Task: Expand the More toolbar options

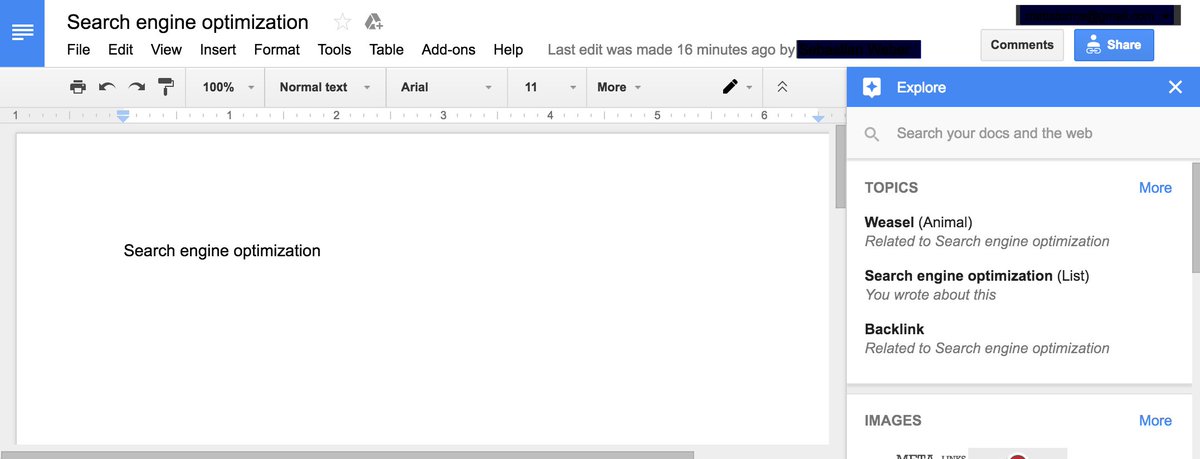Action: pyautogui.click(x=619, y=87)
